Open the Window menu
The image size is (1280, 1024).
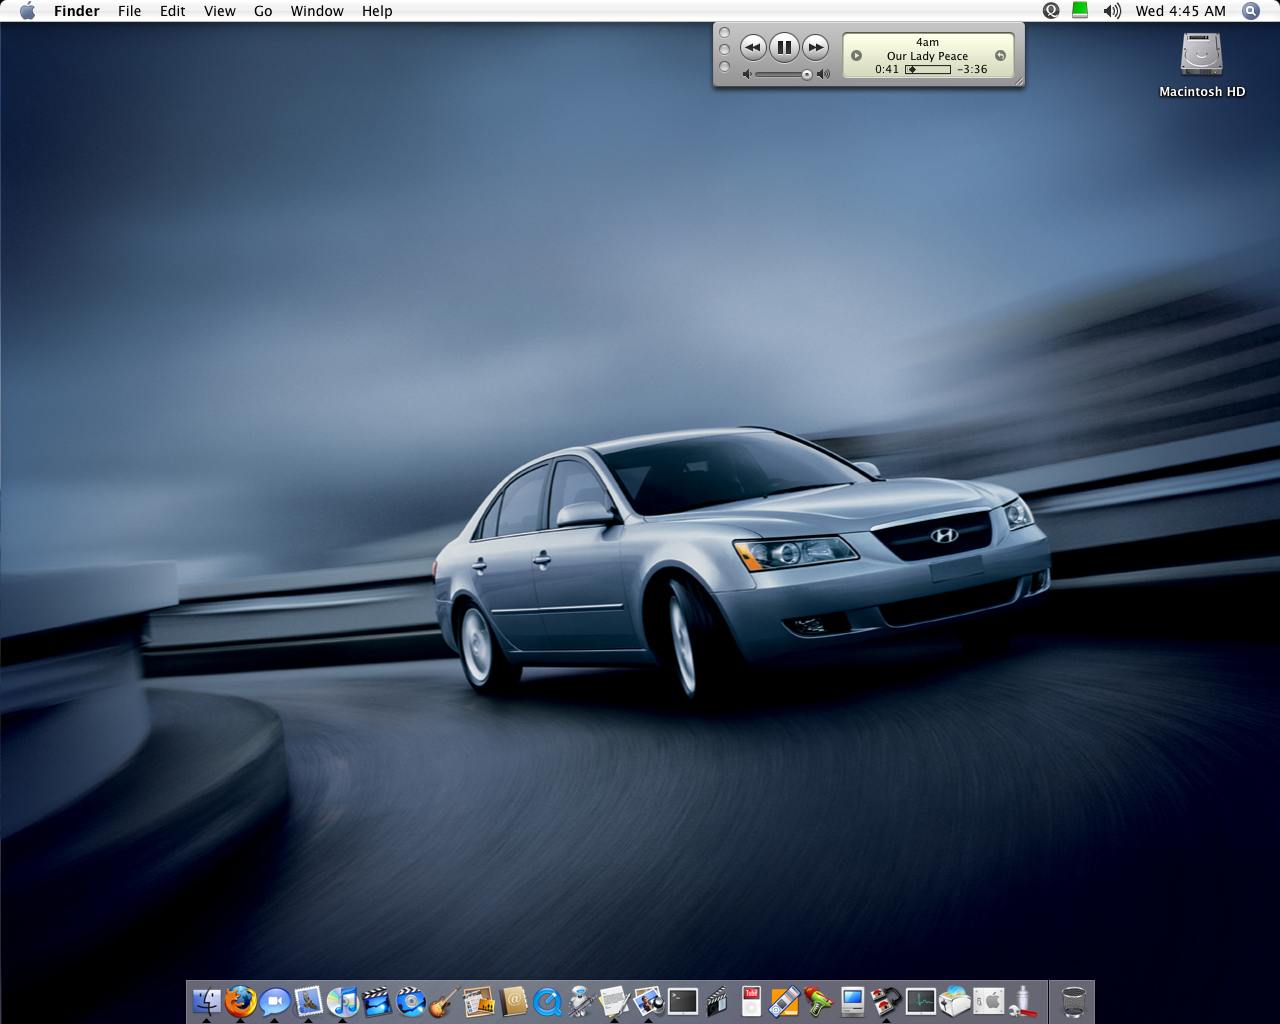coord(317,11)
